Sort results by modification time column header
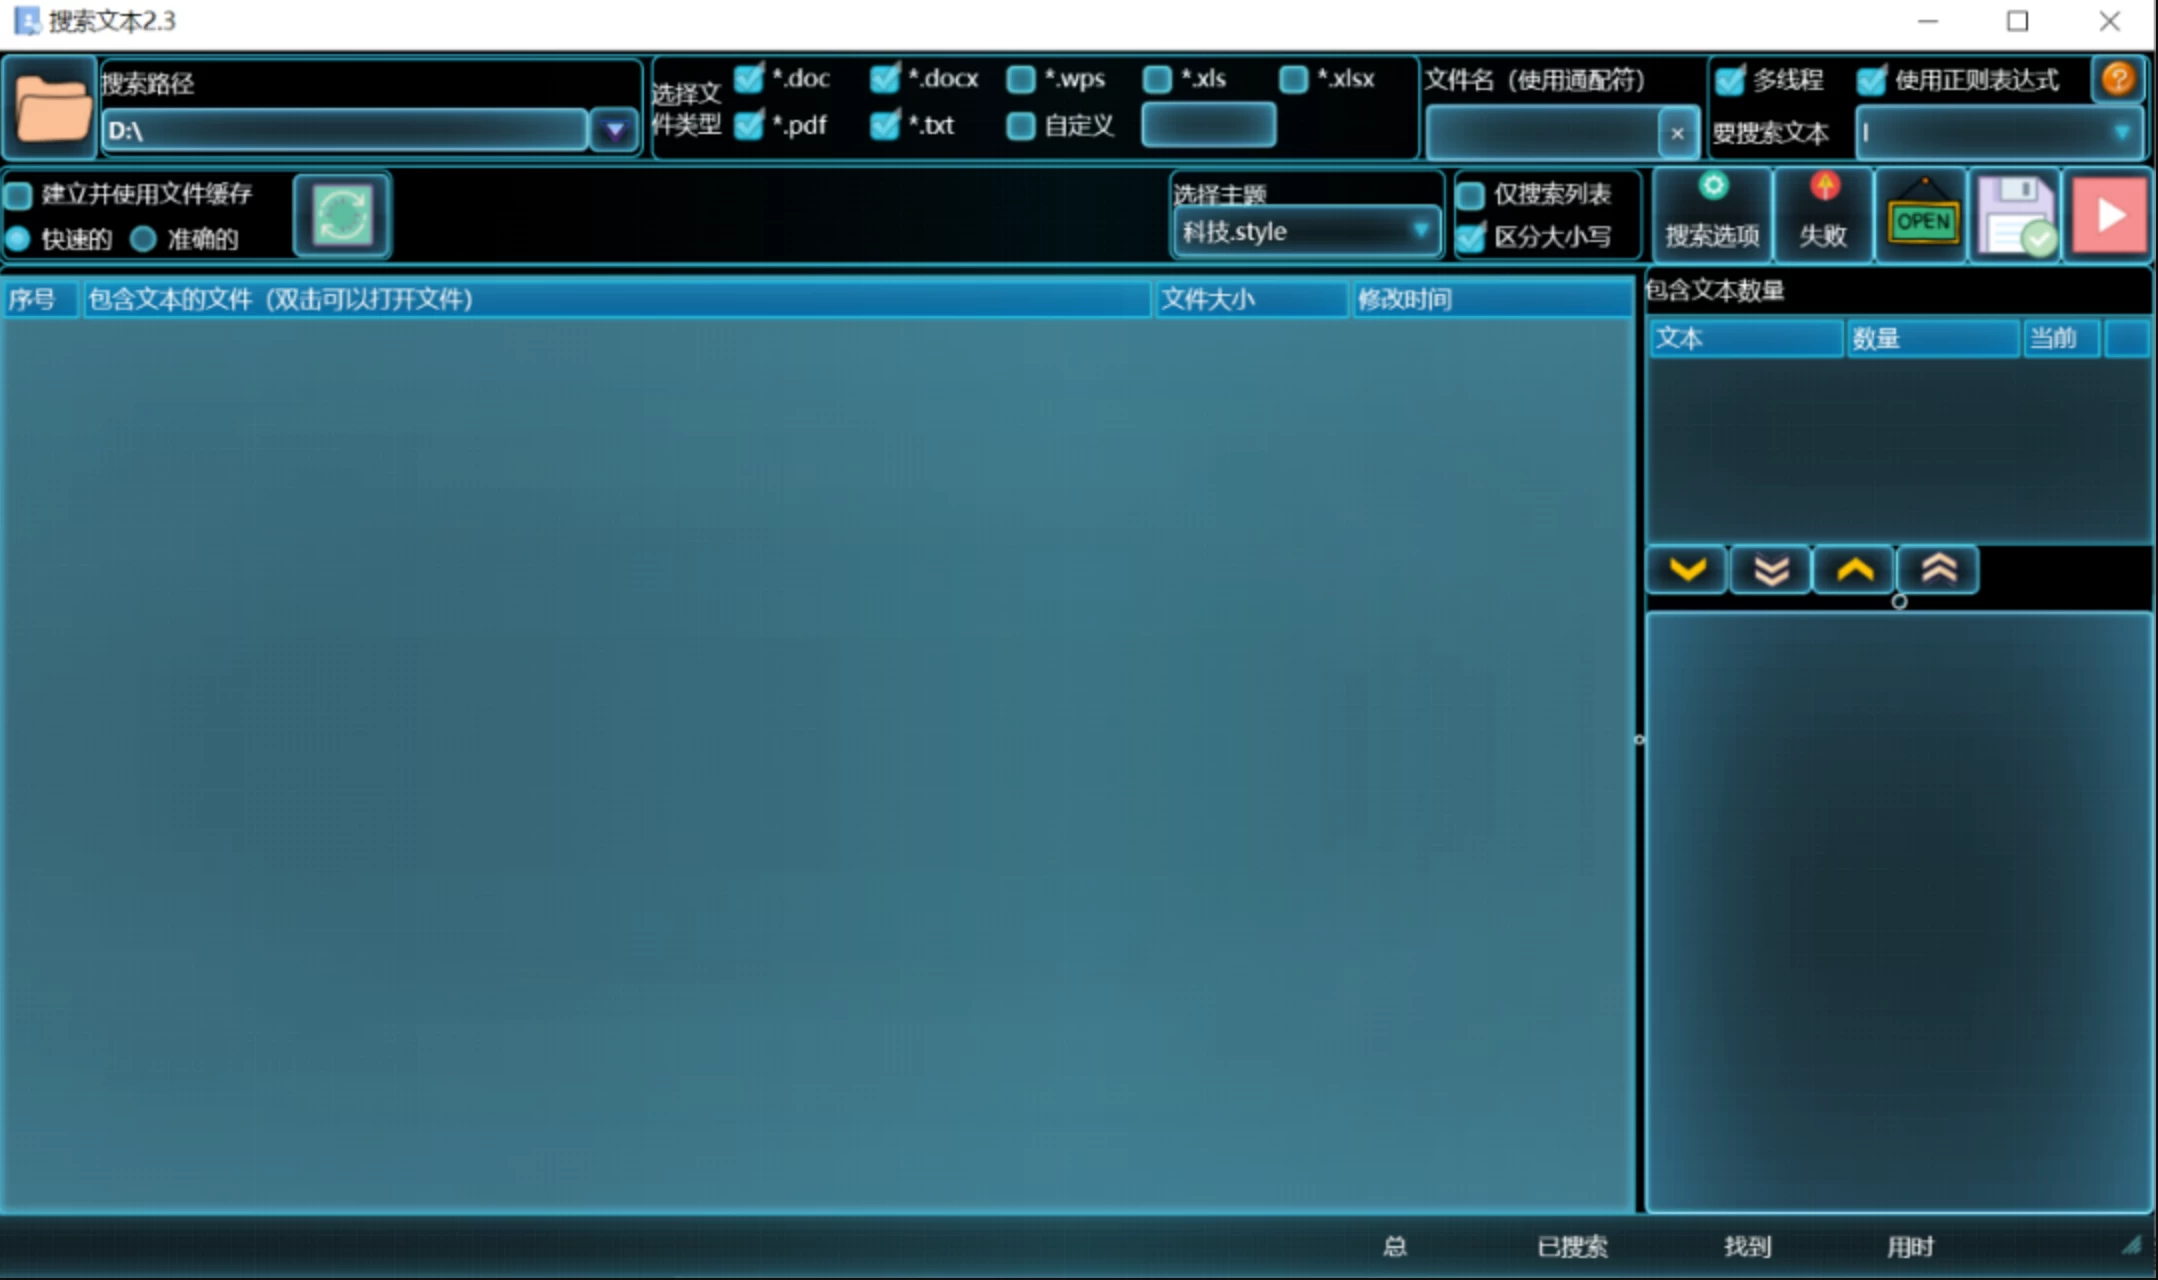 point(1490,299)
